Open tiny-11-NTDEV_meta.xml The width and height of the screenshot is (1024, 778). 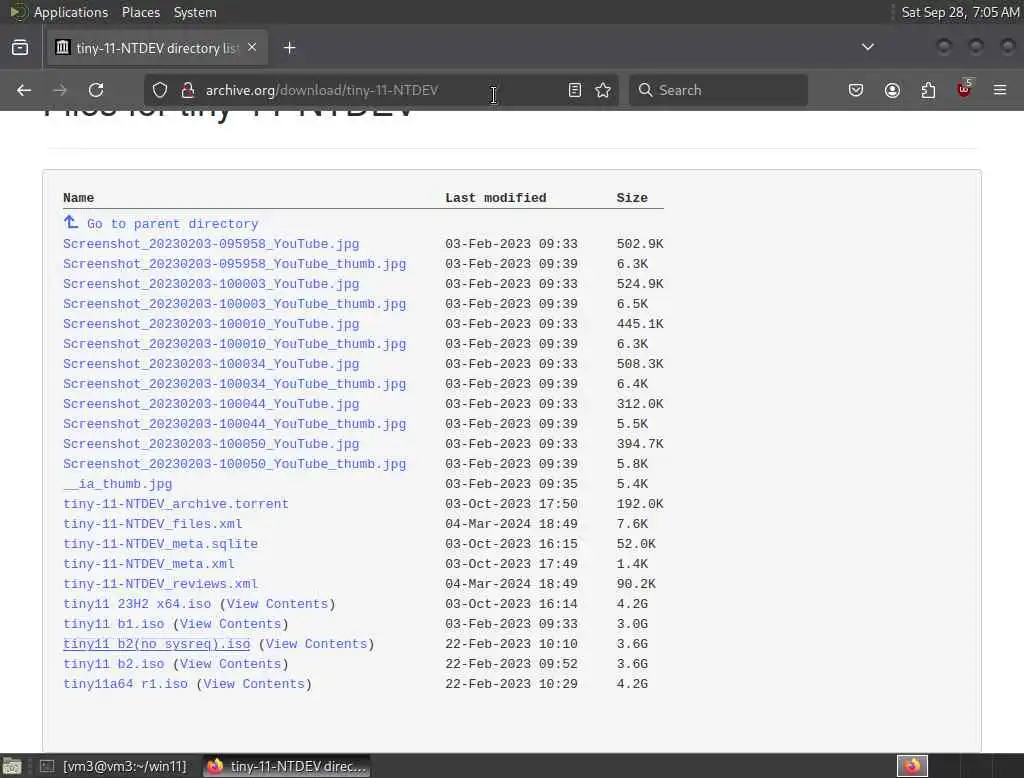coord(149,564)
